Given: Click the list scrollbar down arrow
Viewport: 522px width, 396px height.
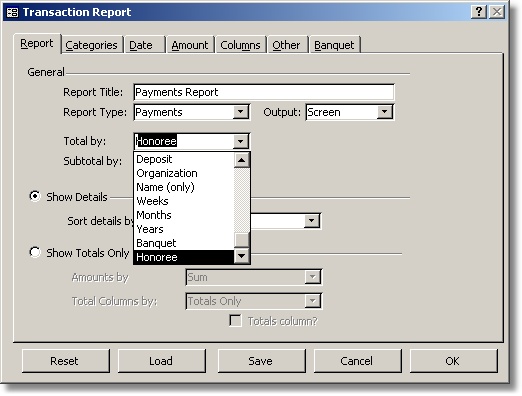Looking at the screenshot, I should (x=242, y=256).
